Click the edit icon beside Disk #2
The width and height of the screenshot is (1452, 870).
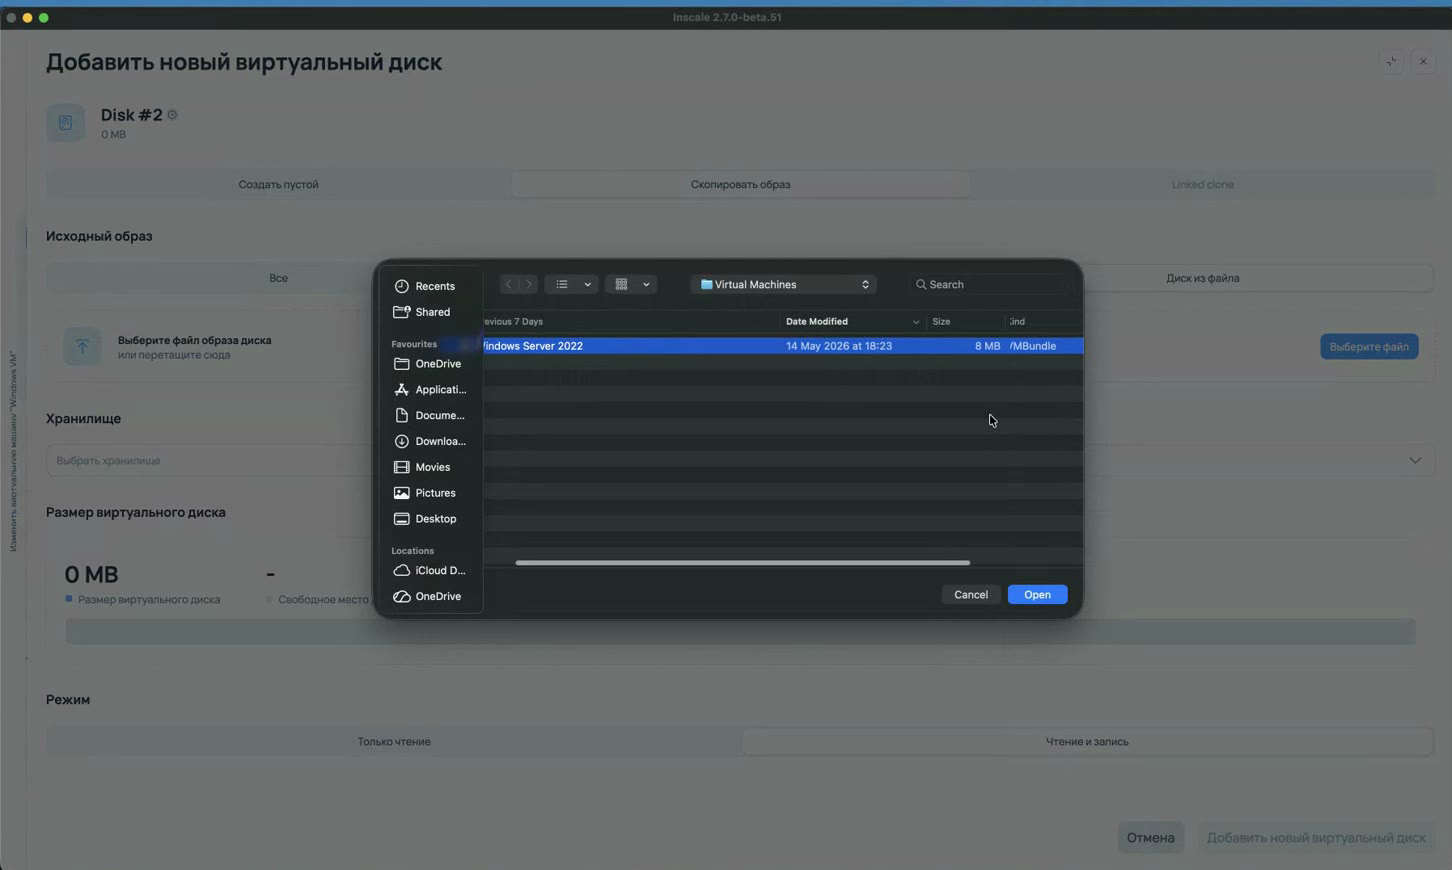173,115
